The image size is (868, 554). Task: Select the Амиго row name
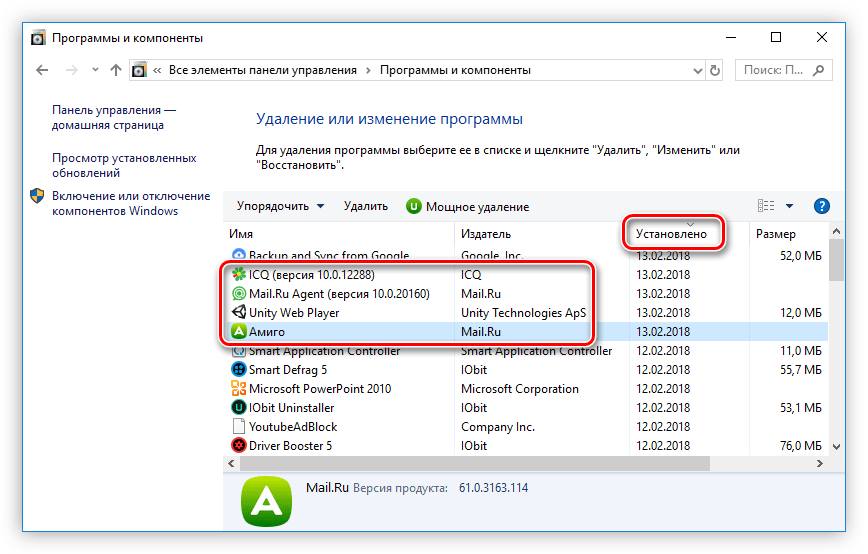pyautogui.click(x=267, y=332)
